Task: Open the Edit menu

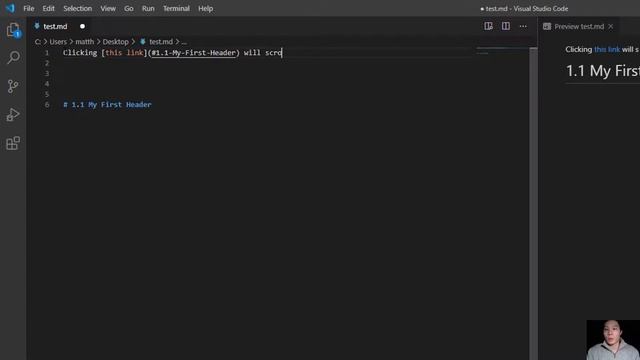Action: pyautogui.click(x=48, y=8)
